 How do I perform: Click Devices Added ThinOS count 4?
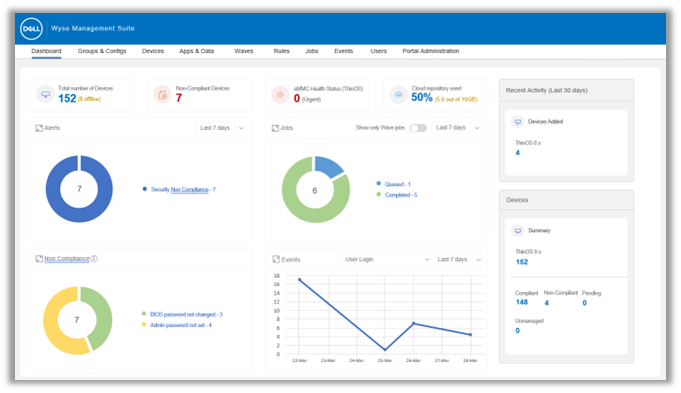[517, 153]
